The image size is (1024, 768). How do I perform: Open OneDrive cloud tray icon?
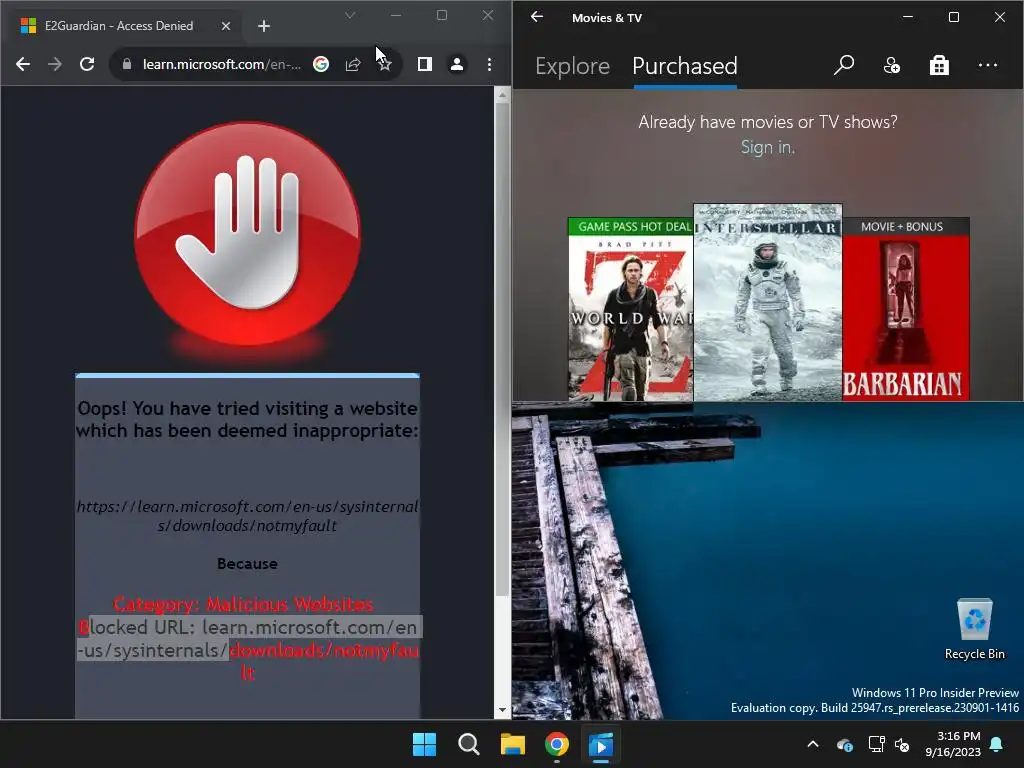844,744
